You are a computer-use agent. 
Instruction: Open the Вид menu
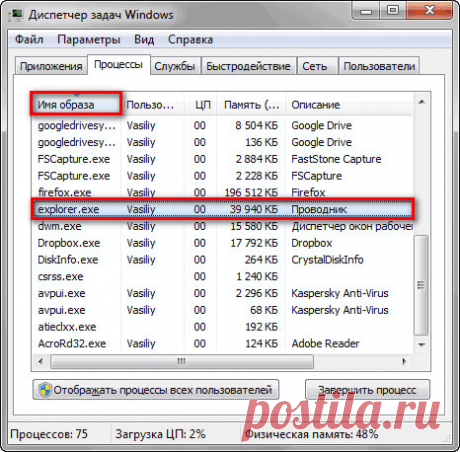pos(144,40)
